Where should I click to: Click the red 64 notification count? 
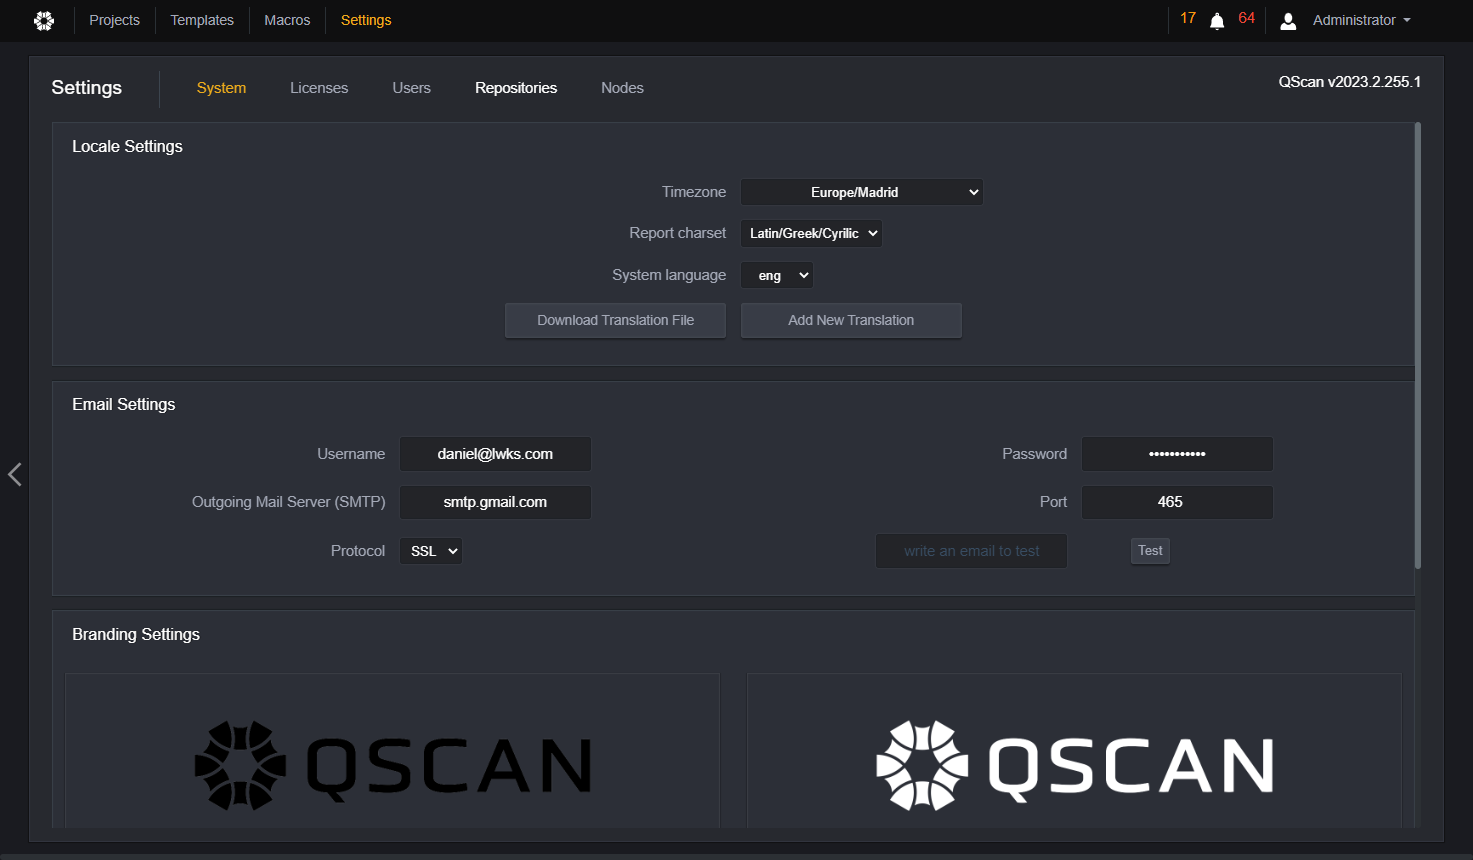pyautogui.click(x=1246, y=18)
